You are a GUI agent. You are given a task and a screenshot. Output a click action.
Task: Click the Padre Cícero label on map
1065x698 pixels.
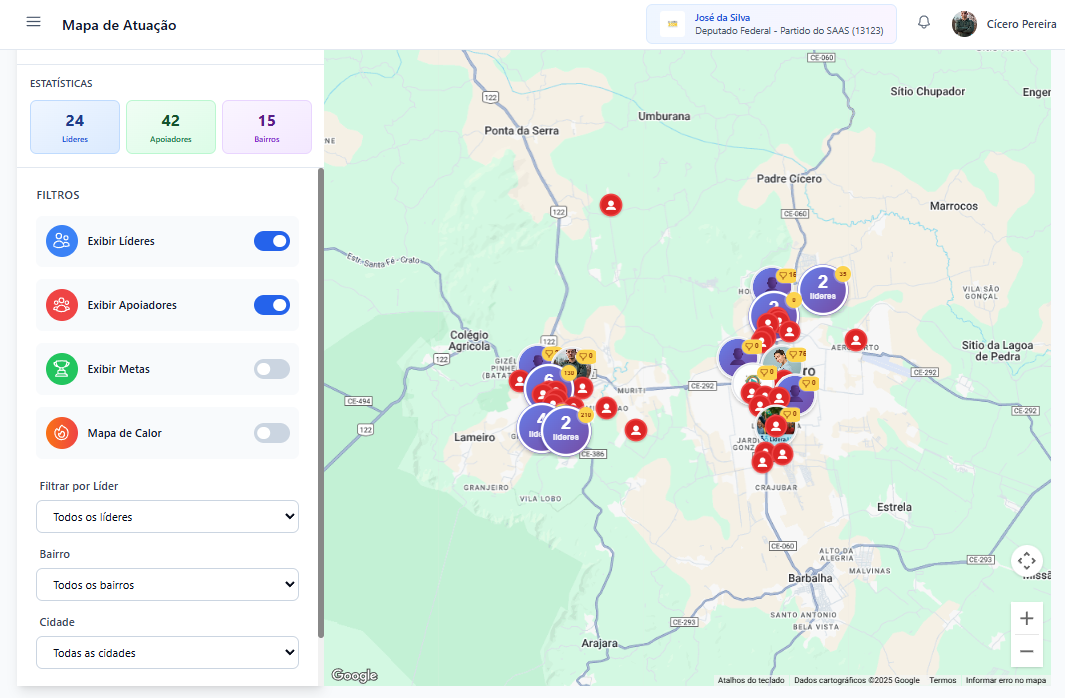point(789,179)
